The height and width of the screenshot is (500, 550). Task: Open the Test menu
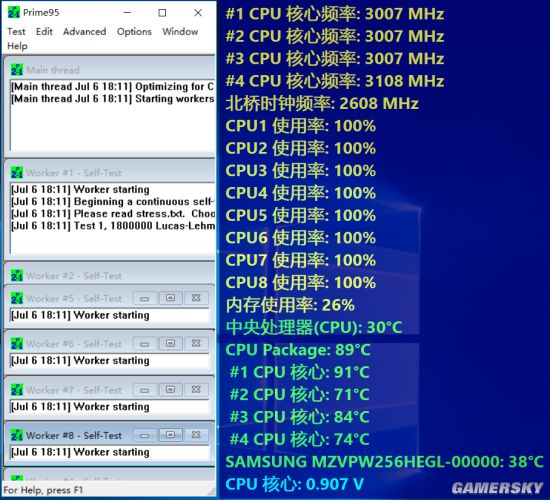click(16, 32)
